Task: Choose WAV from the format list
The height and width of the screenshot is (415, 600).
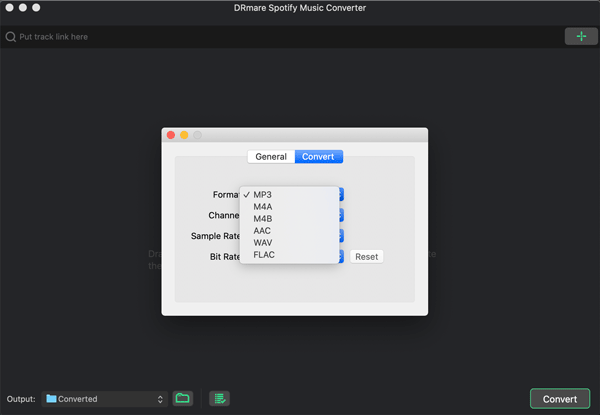Action: (x=289, y=243)
